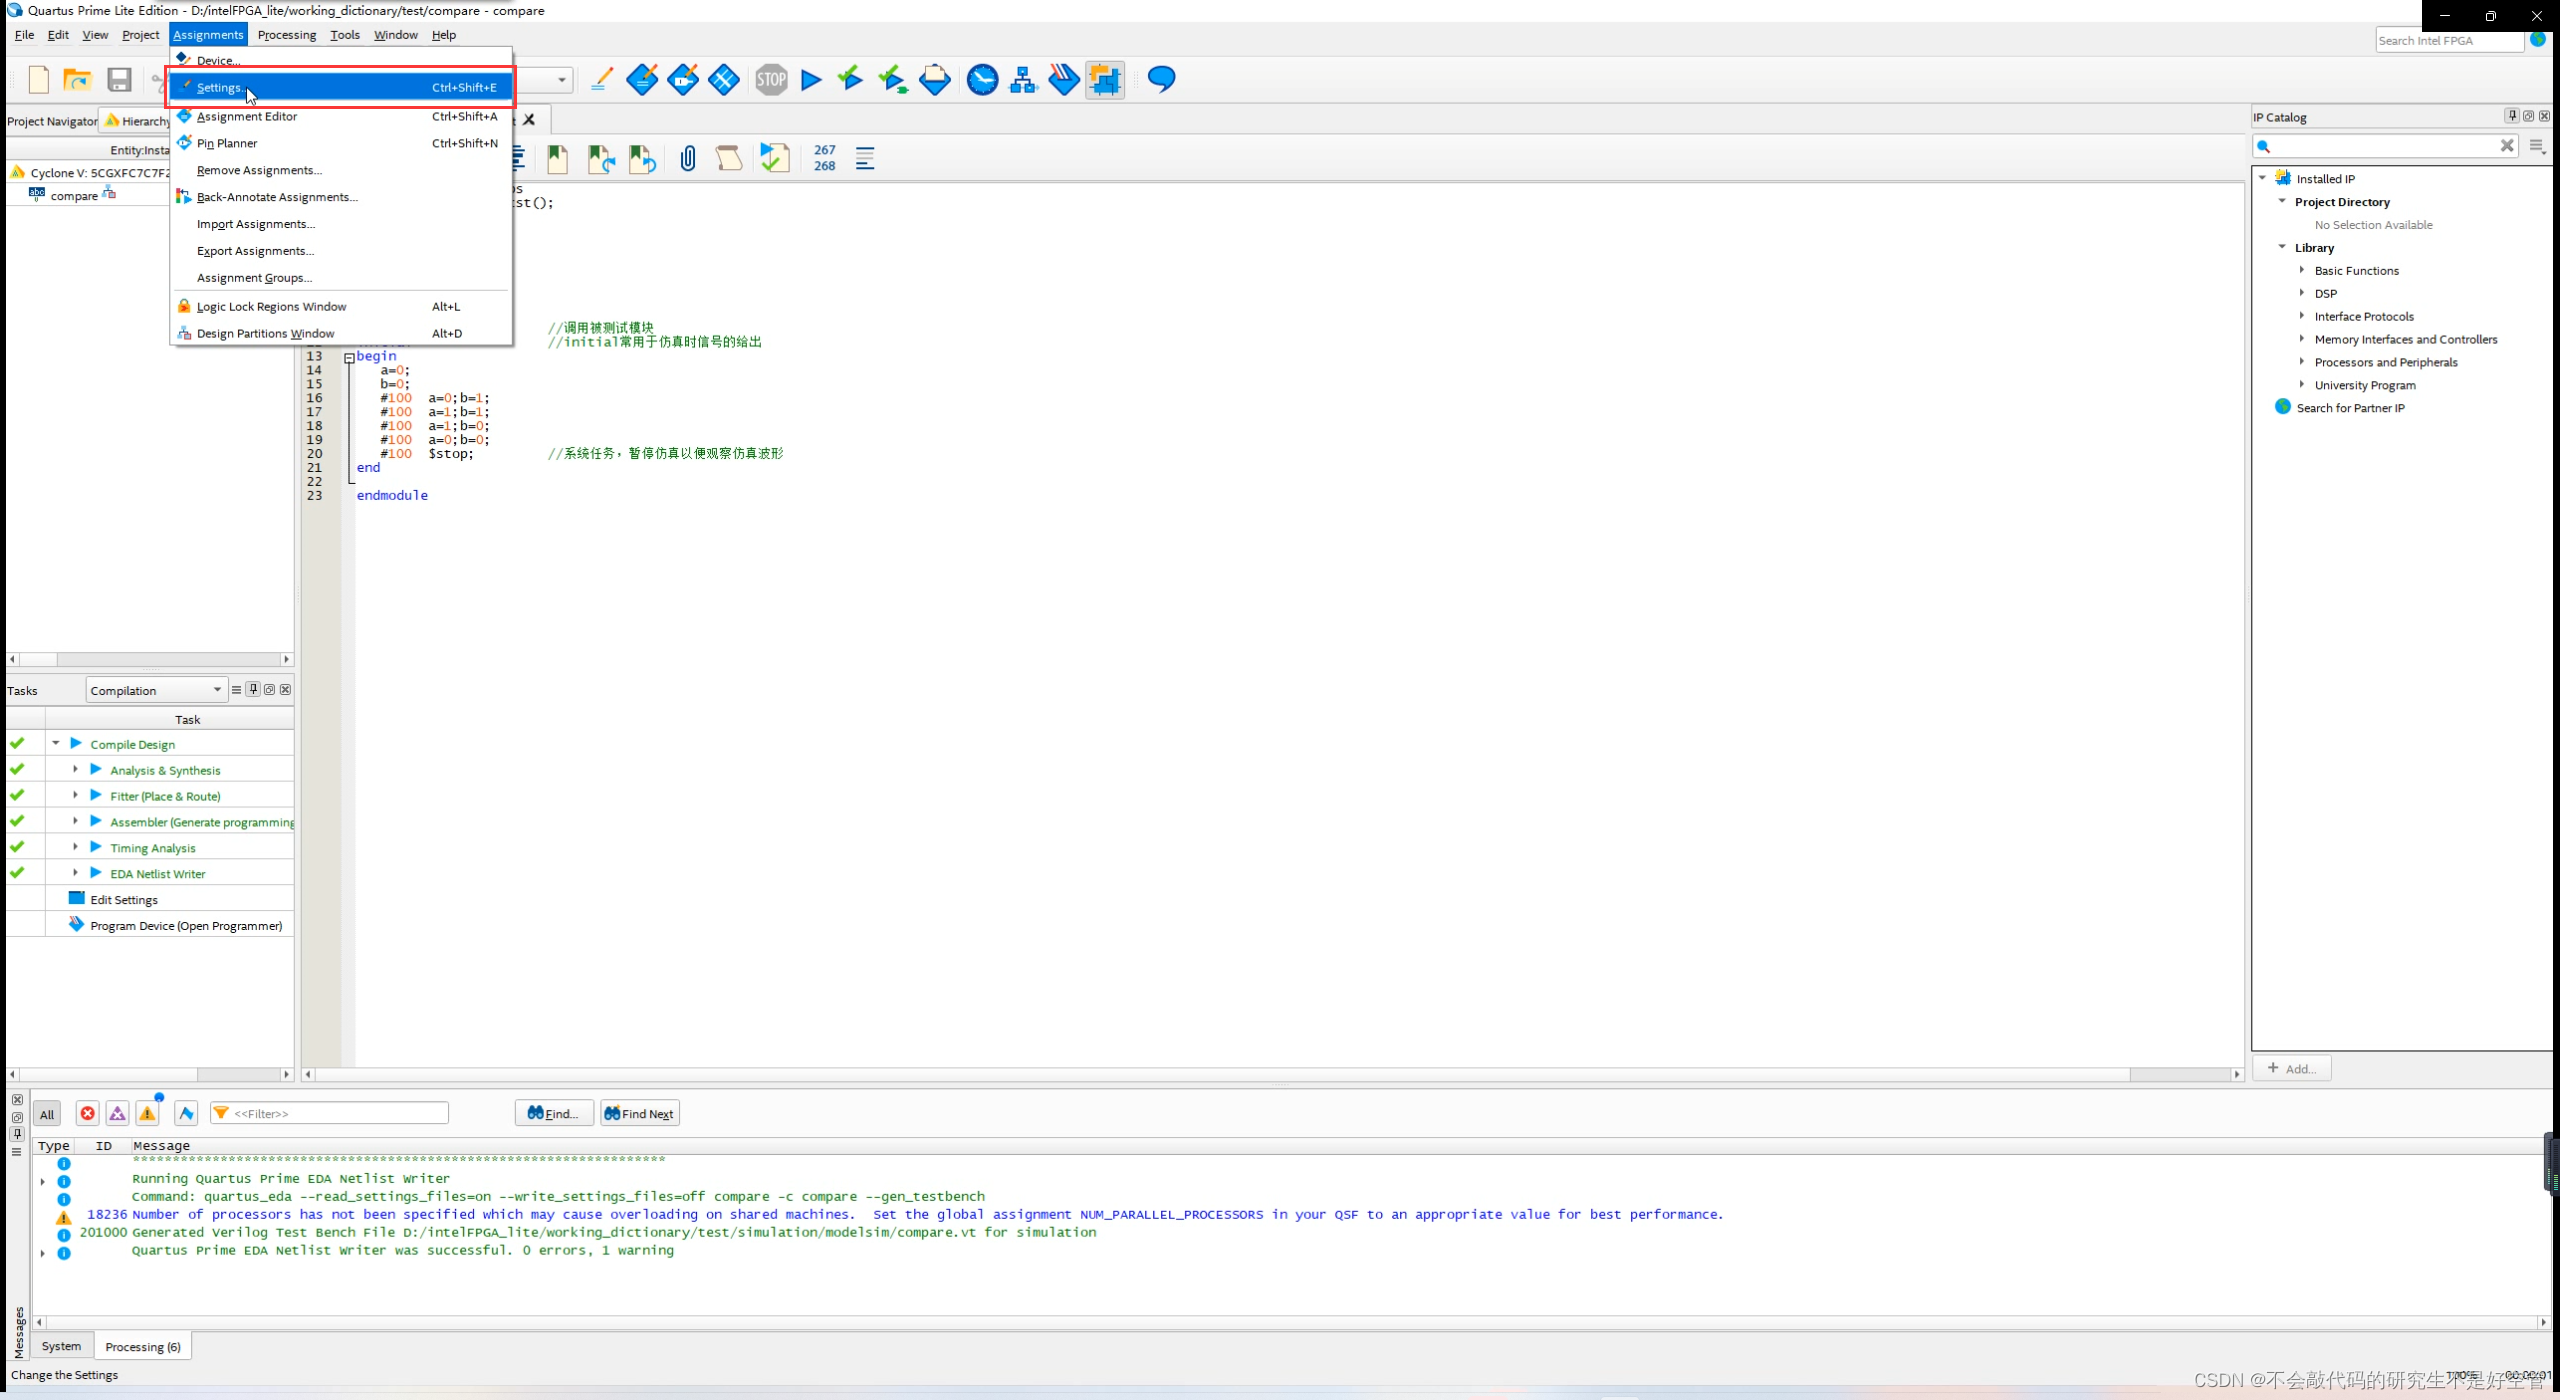
Task: Click the Start Compilation play icon
Action: coord(811,80)
